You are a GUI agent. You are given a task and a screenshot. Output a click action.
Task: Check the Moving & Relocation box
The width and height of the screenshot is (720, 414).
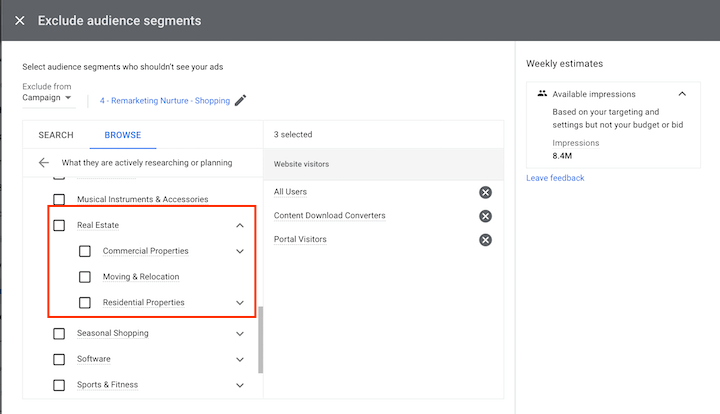85,277
